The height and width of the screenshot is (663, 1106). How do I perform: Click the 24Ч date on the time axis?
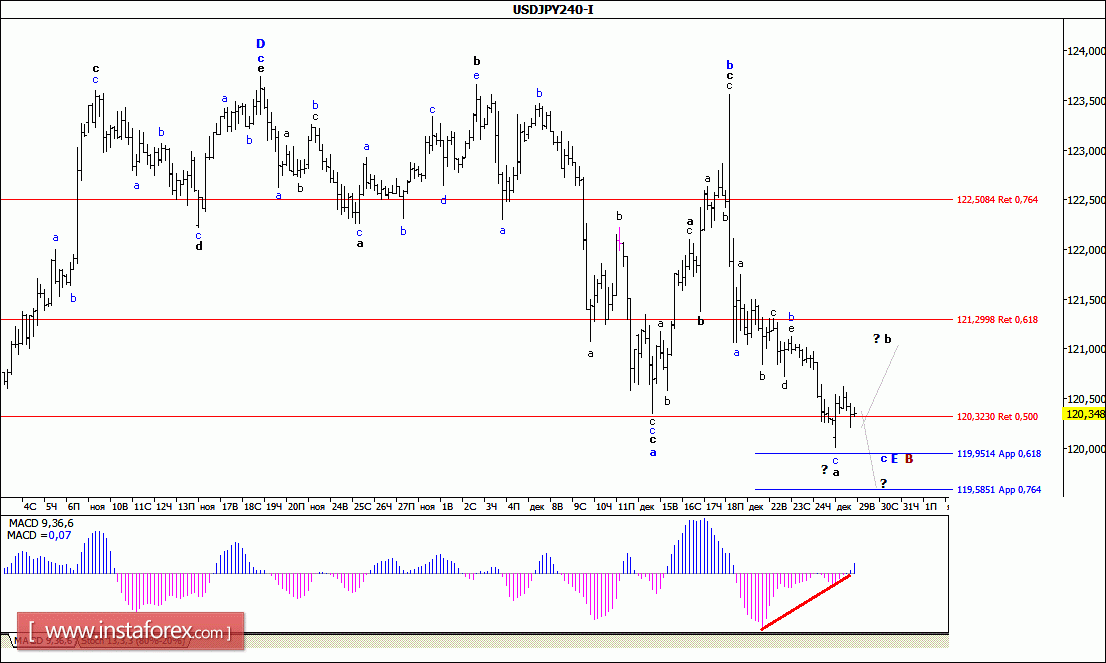pyautogui.click(x=823, y=506)
